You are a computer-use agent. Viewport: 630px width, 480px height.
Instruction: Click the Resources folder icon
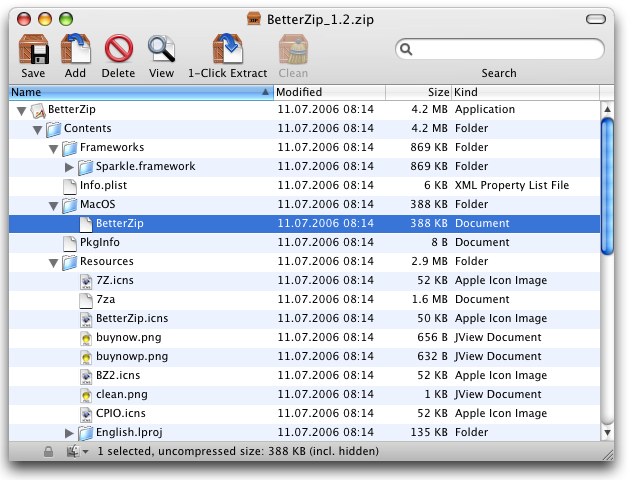pos(70,262)
